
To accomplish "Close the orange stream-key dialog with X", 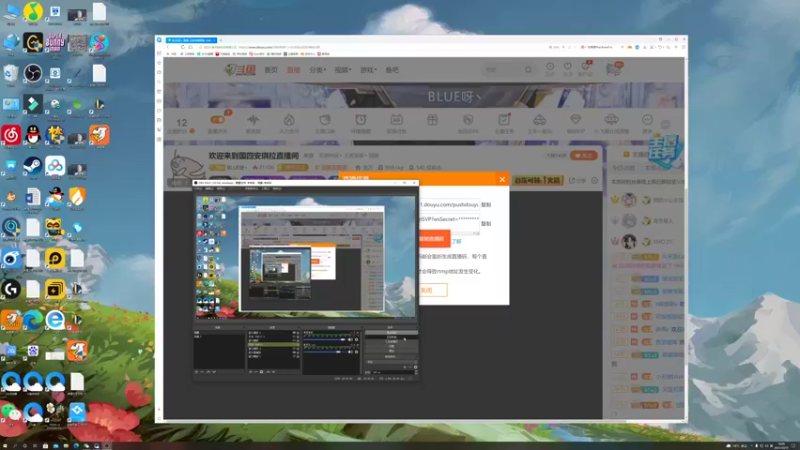I will point(502,179).
